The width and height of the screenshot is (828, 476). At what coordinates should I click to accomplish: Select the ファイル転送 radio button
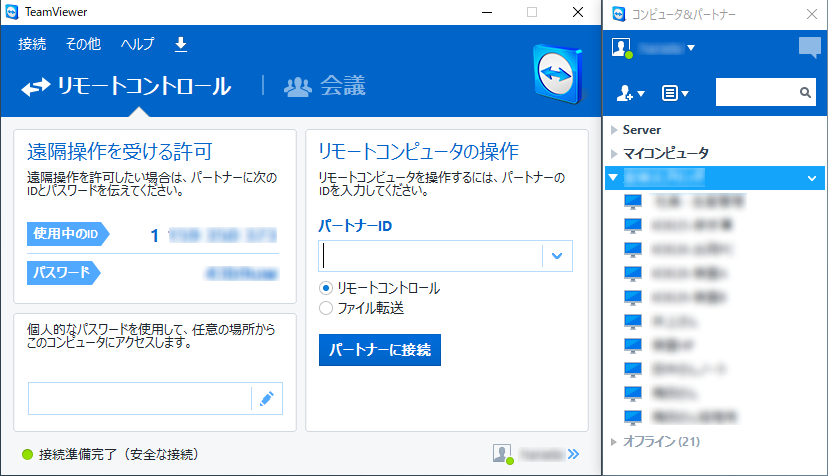click(x=326, y=308)
